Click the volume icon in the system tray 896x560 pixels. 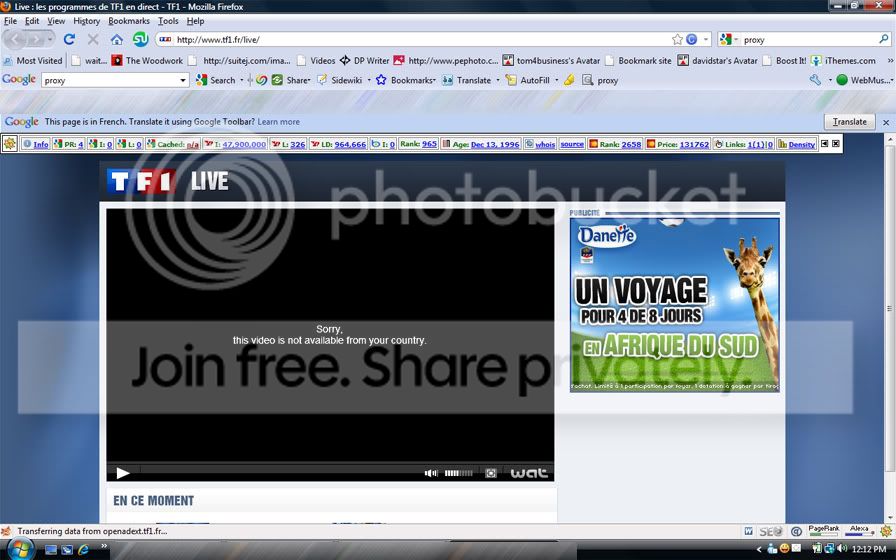[842, 549]
